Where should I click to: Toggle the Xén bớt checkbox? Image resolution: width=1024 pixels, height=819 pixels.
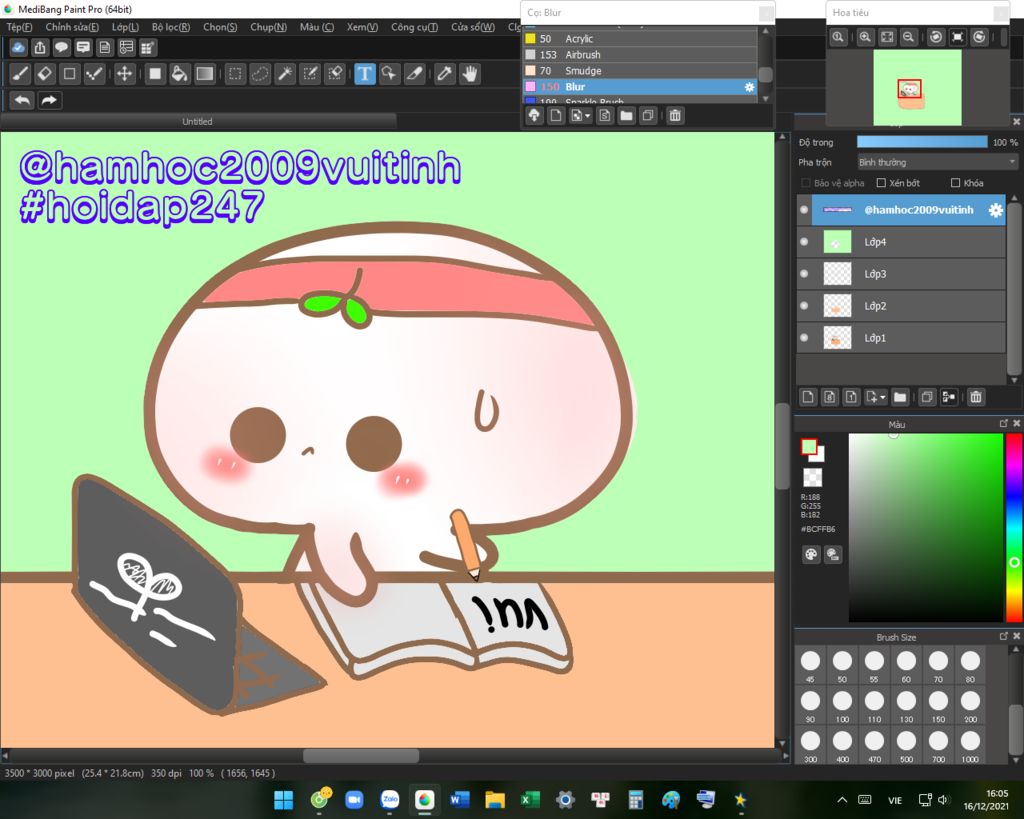pyautogui.click(x=881, y=183)
